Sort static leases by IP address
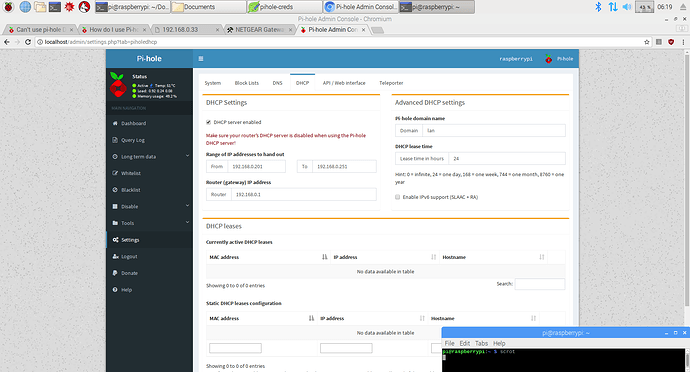Image resolution: width=690 pixels, height=372 pixels. tap(372, 318)
